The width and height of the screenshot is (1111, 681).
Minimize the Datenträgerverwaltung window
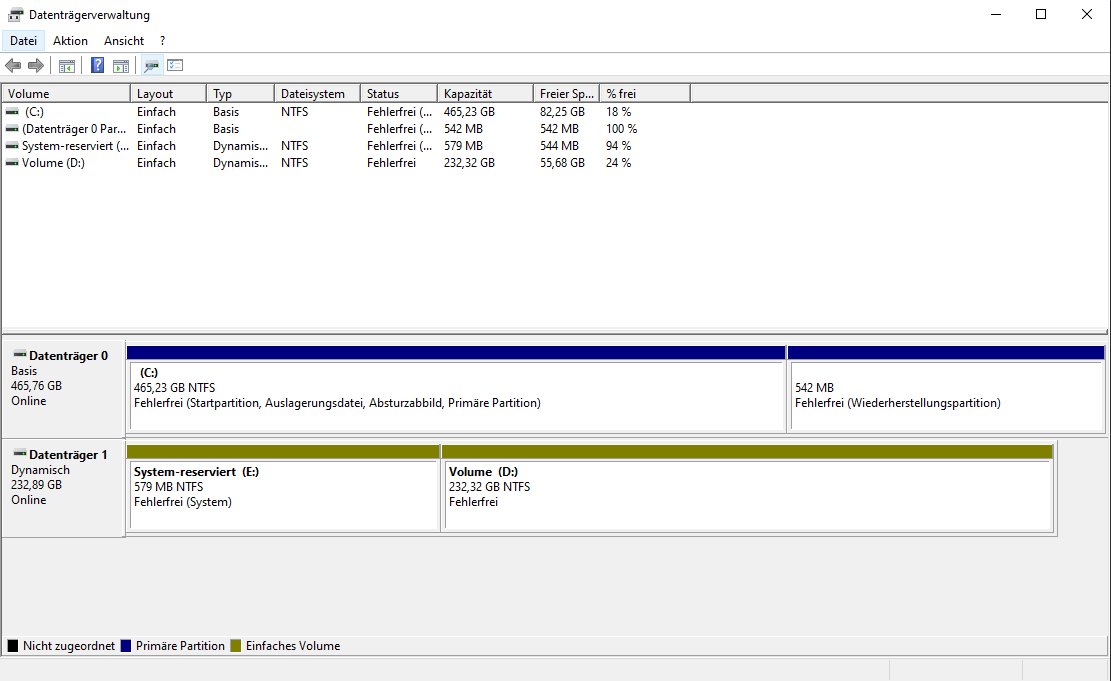tap(996, 14)
